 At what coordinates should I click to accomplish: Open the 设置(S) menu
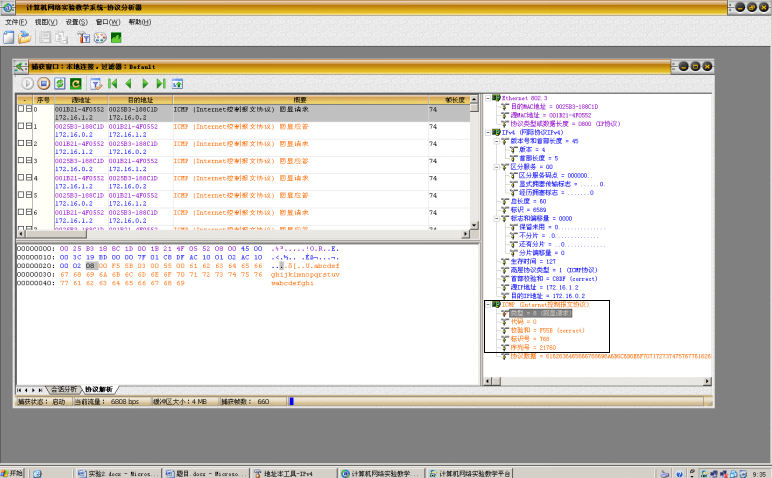pyautogui.click(x=76, y=22)
